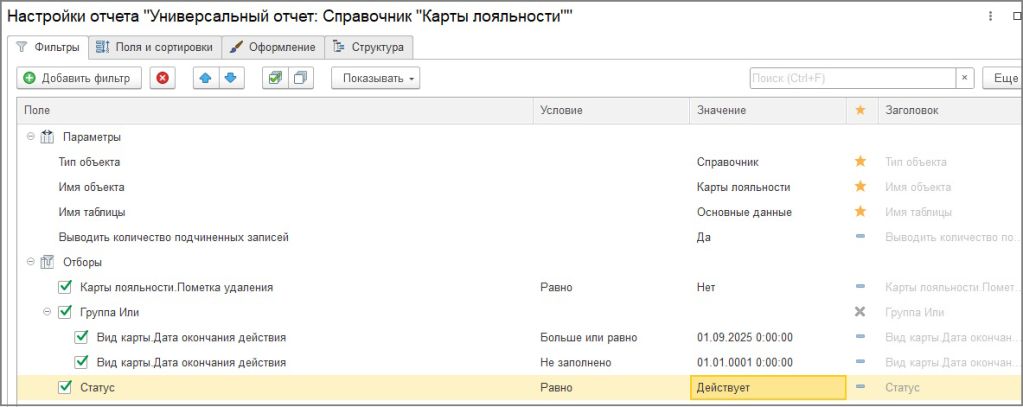This screenshot has height=407, width=1023.
Task: Click the Параметры group icon
Action: [x=47, y=137]
